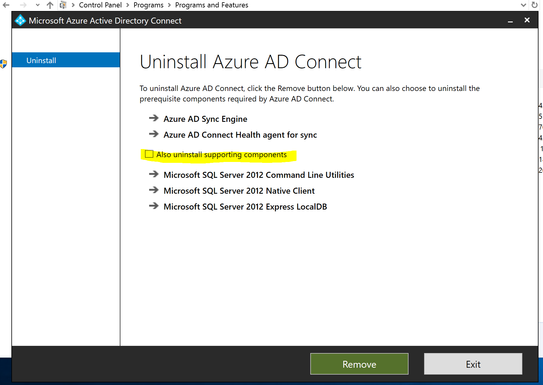The width and height of the screenshot is (543, 385).
Task: Open the recent locations dropdown arrow
Action: click(37, 5)
